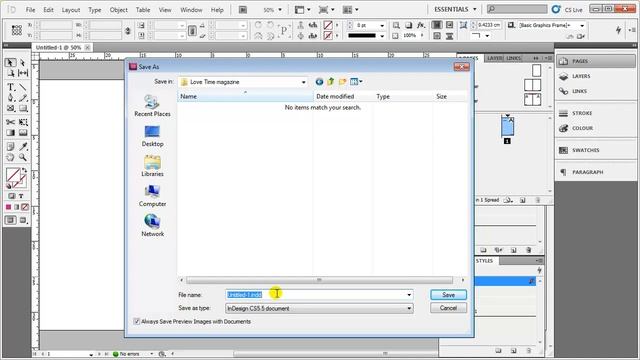This screenshot has width=640, height=360.
Task: Click the file list horizontal scrollbar
Action: (319, 280)
